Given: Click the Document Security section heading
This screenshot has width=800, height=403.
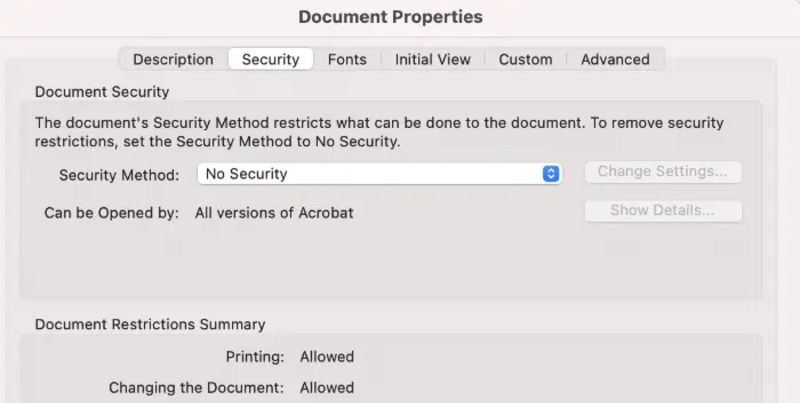Looking at the screenshot, I should (x=102, y=92).
